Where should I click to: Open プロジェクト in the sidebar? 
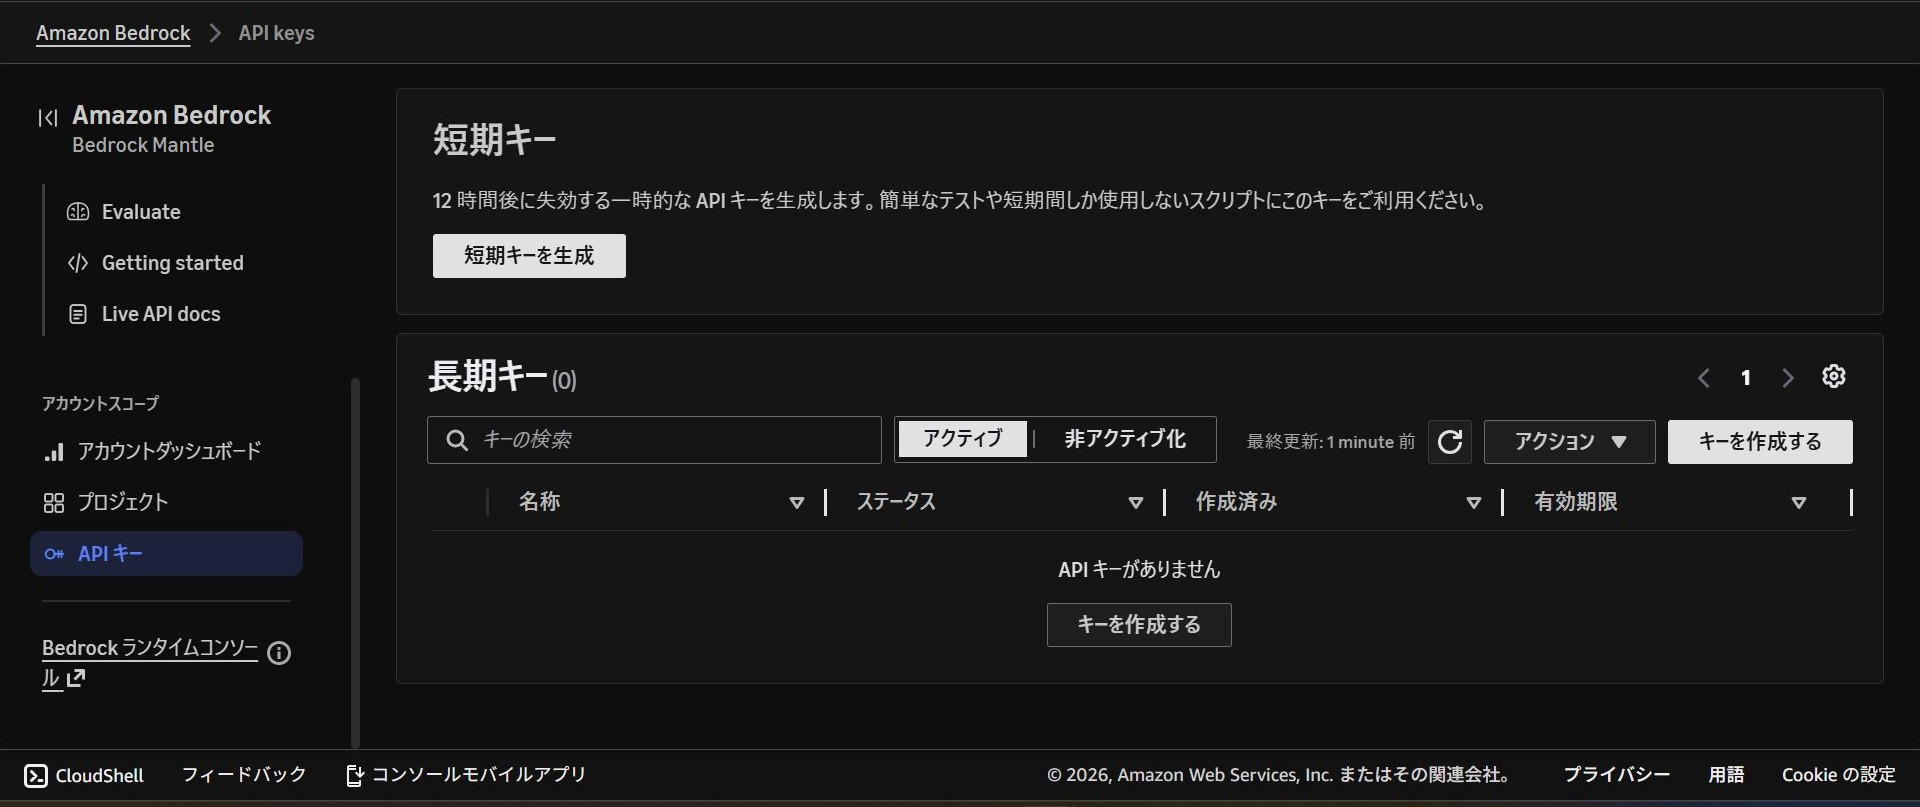[122, 503]
